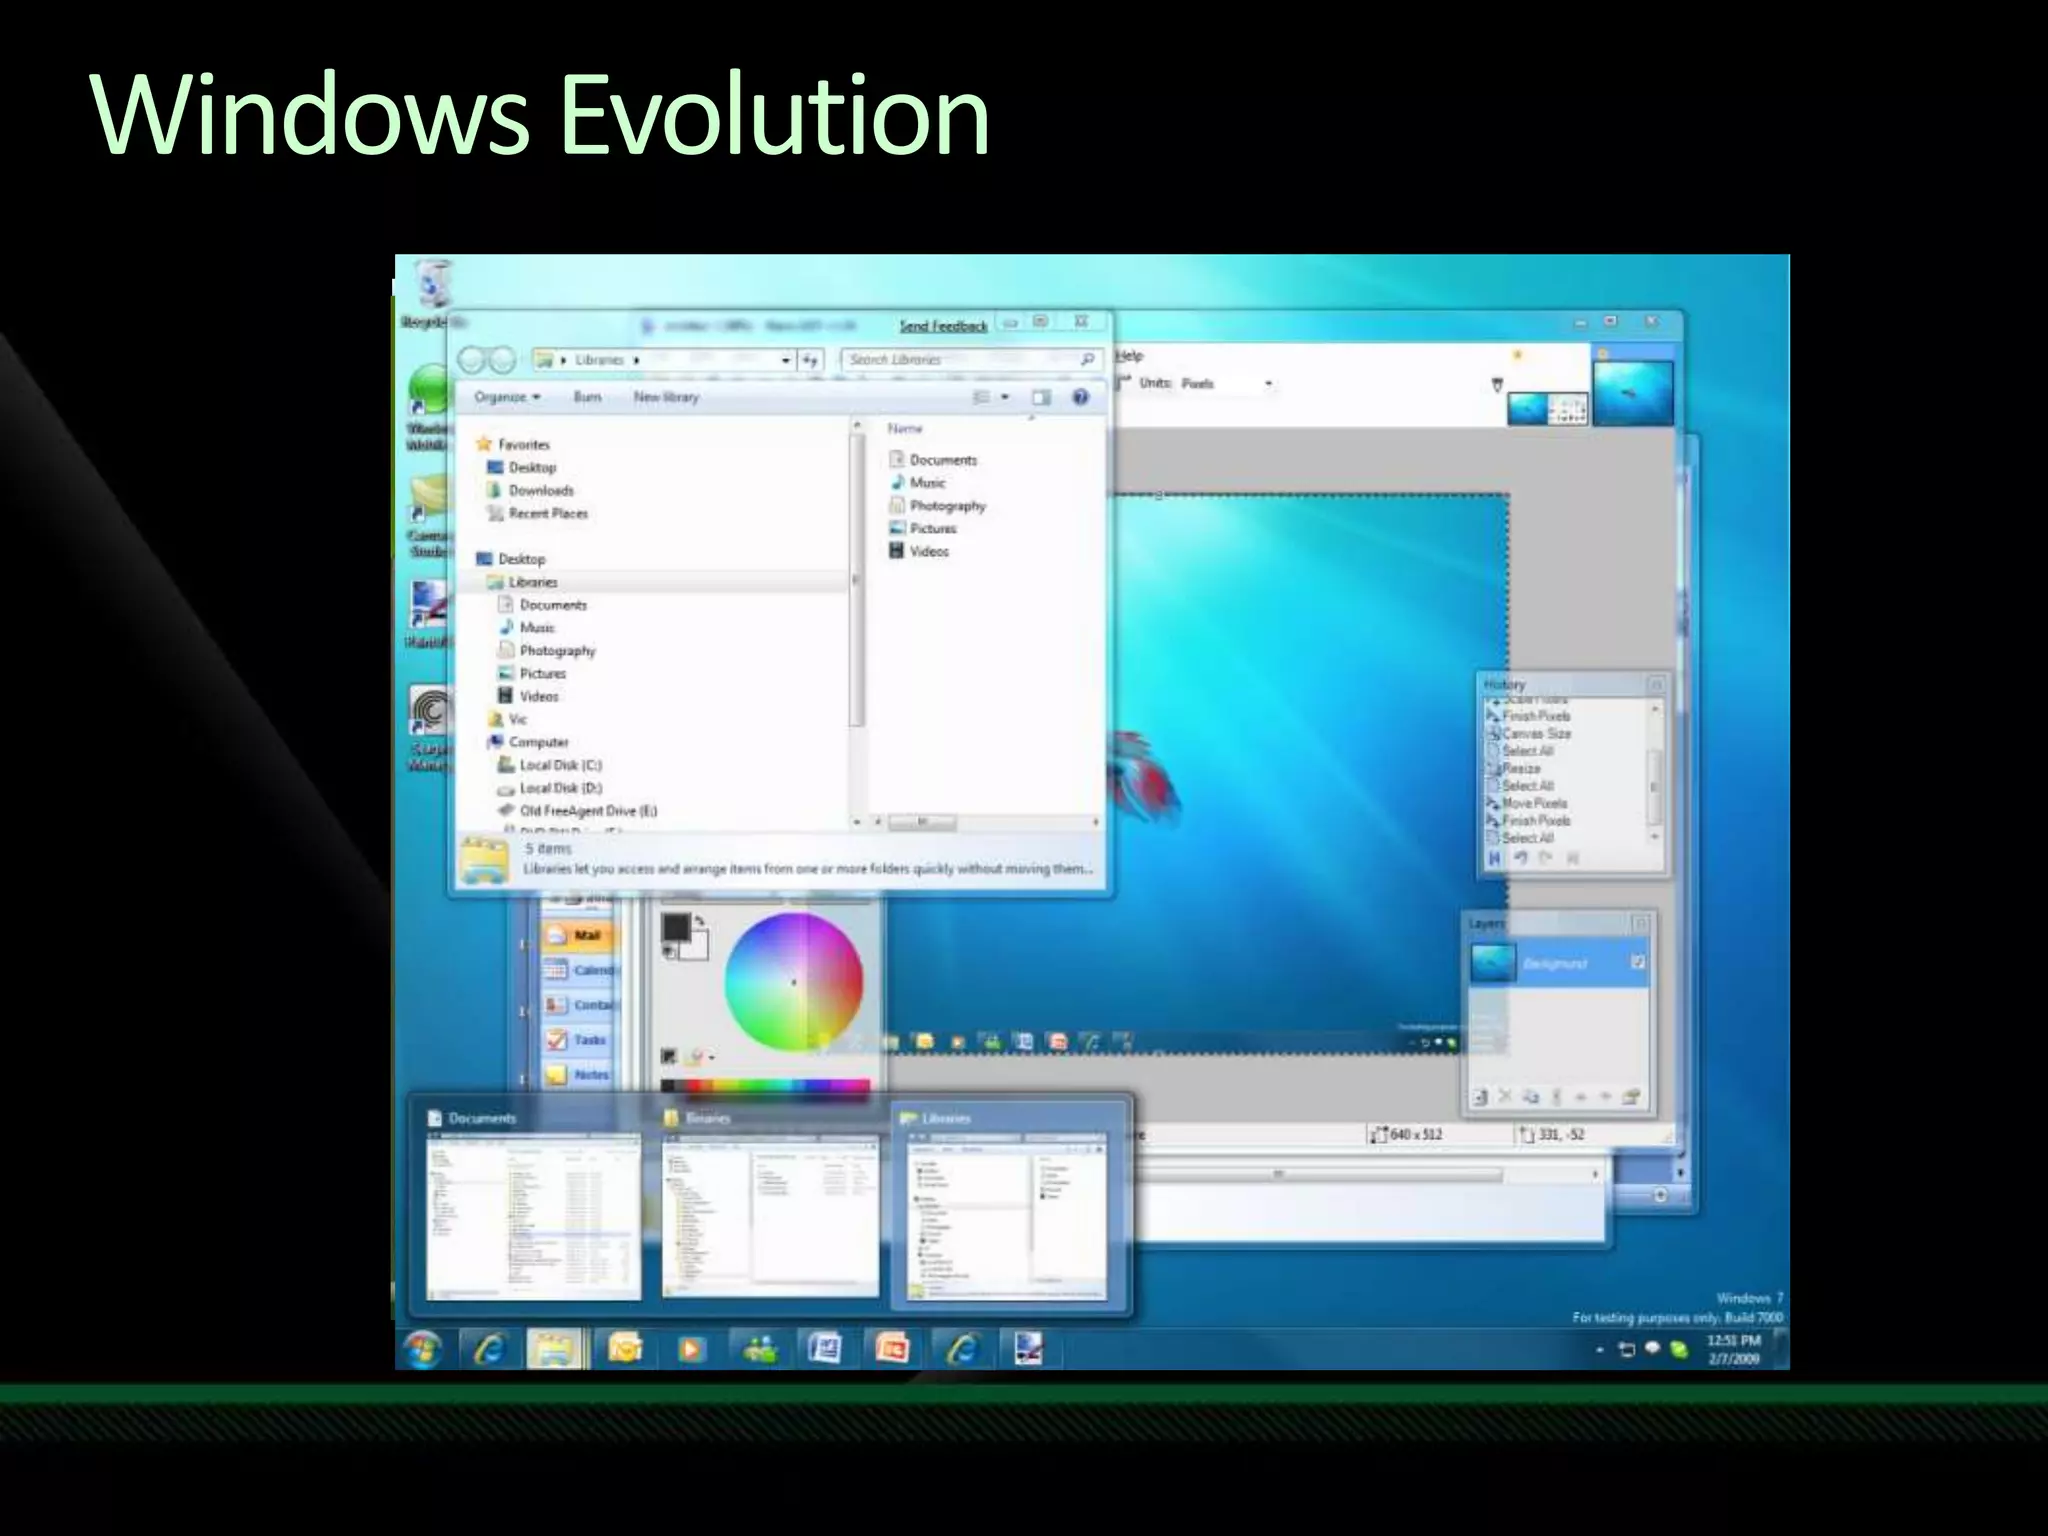Viewport: 2048px width, 1536px height.
Task: Switch to Paint.NET on the taskbar
Action: click(x=1028, y=1350)
